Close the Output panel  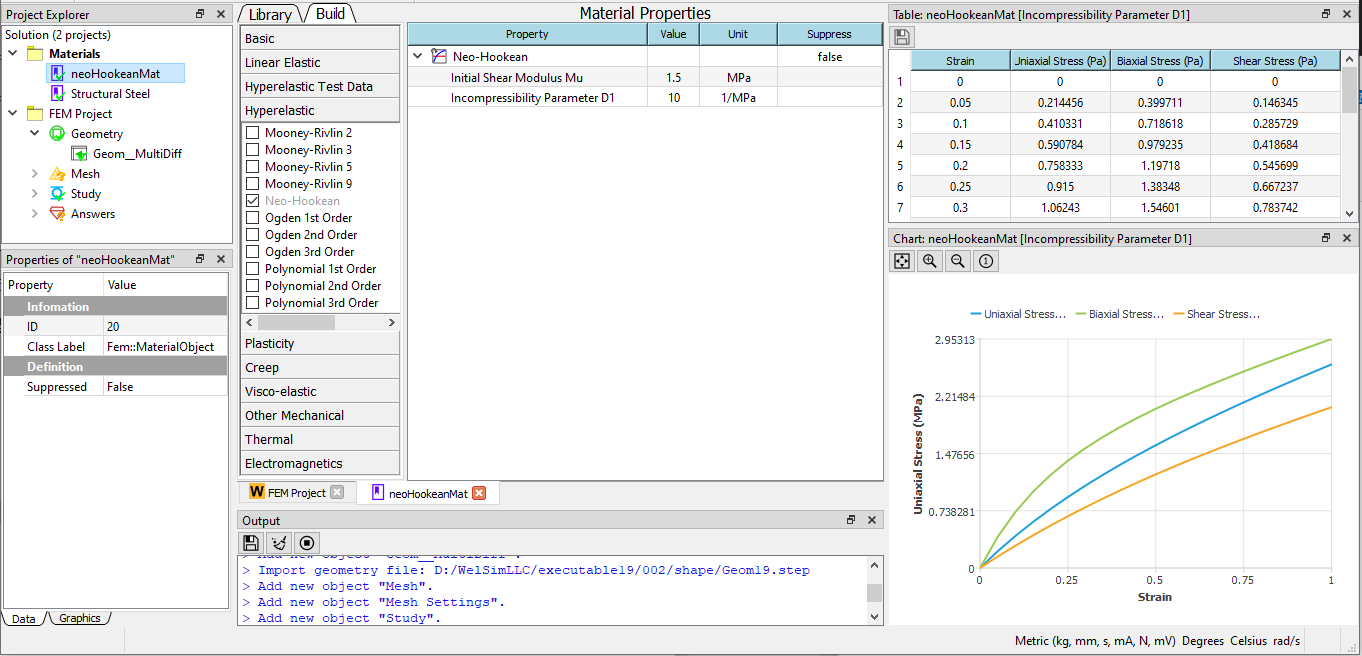(x=872, y=520)
